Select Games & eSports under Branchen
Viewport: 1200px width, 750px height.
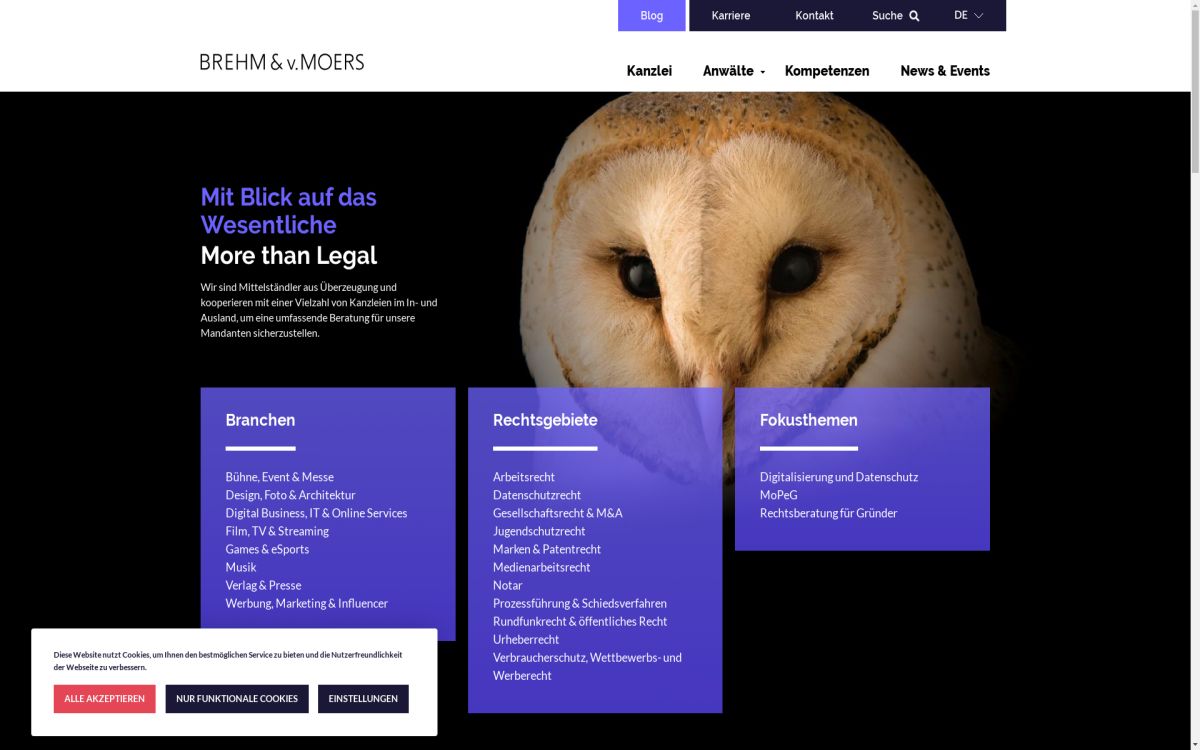[x=267, y=549]
